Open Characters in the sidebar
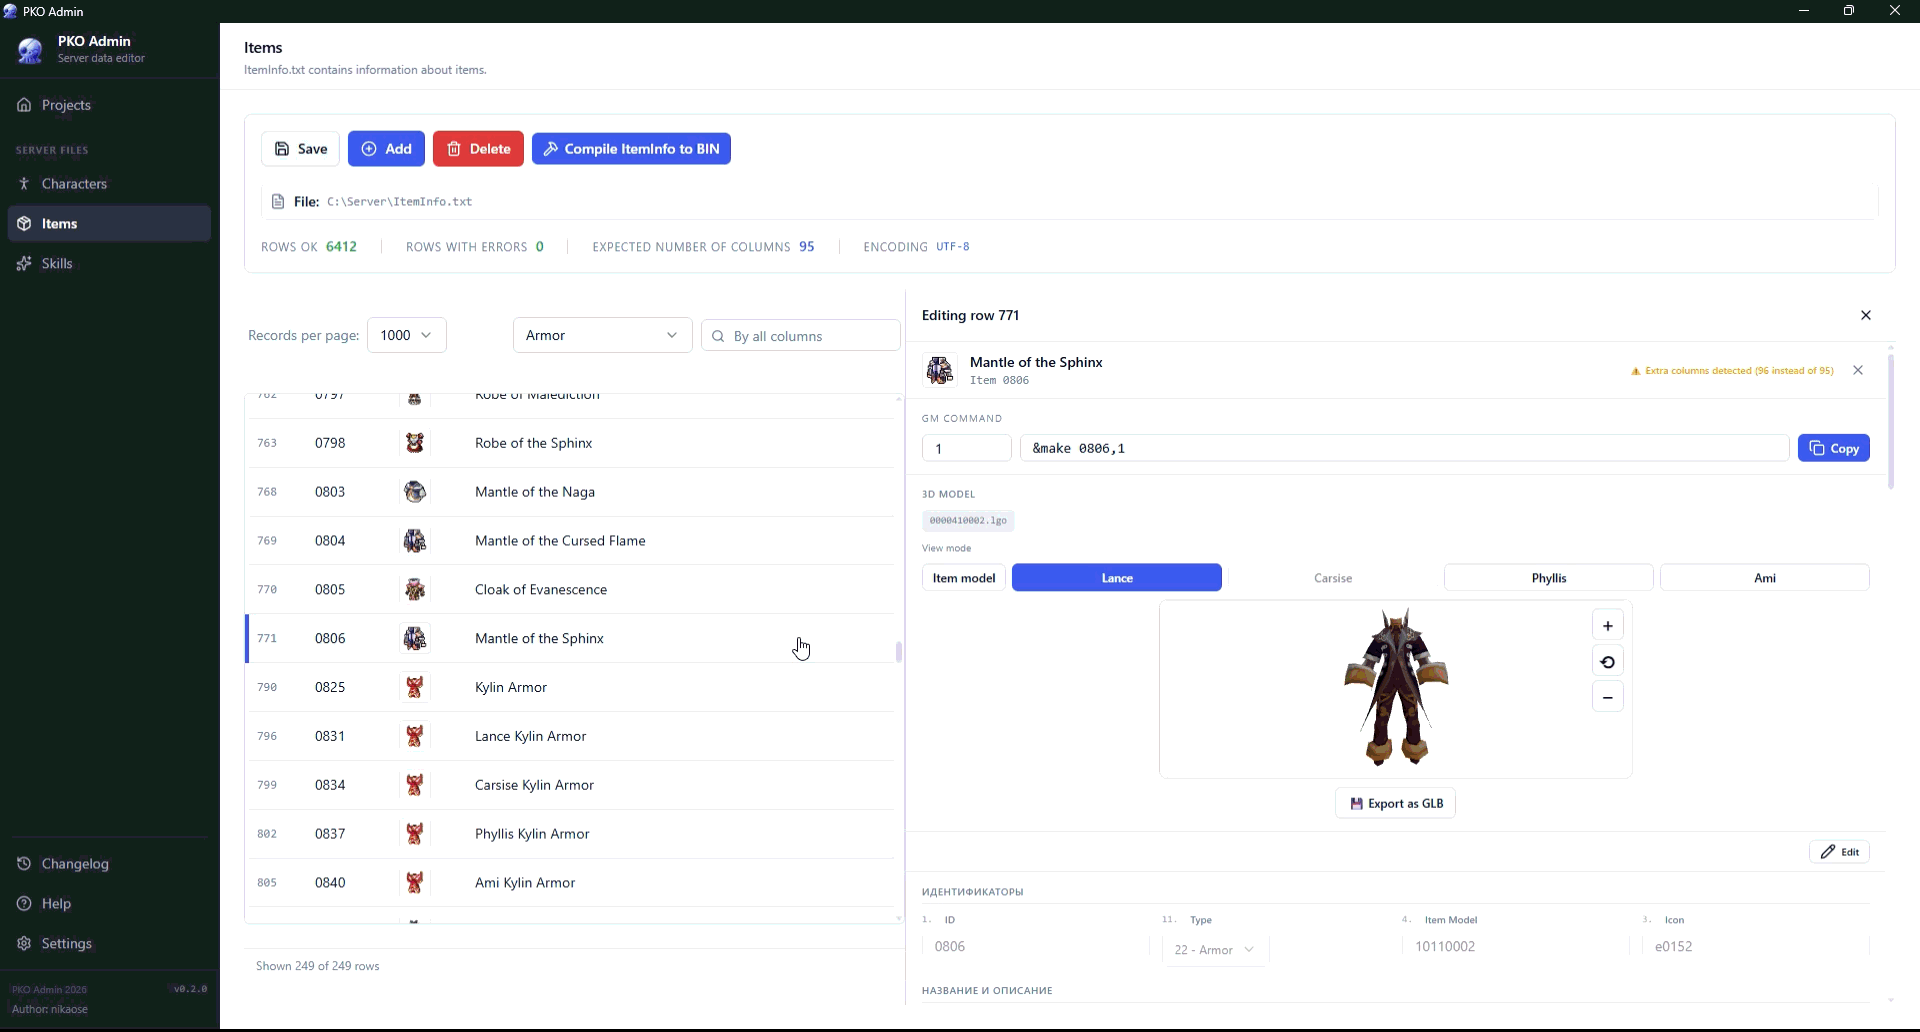The width and height of the screenshot is (1920, 1032). tap(74, 184)
